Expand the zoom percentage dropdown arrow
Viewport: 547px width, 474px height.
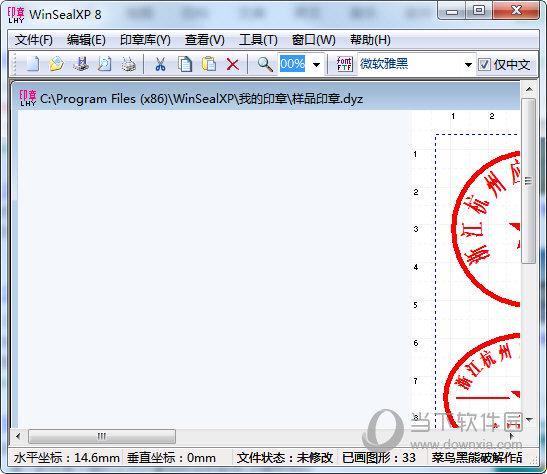tap(316, 65)
